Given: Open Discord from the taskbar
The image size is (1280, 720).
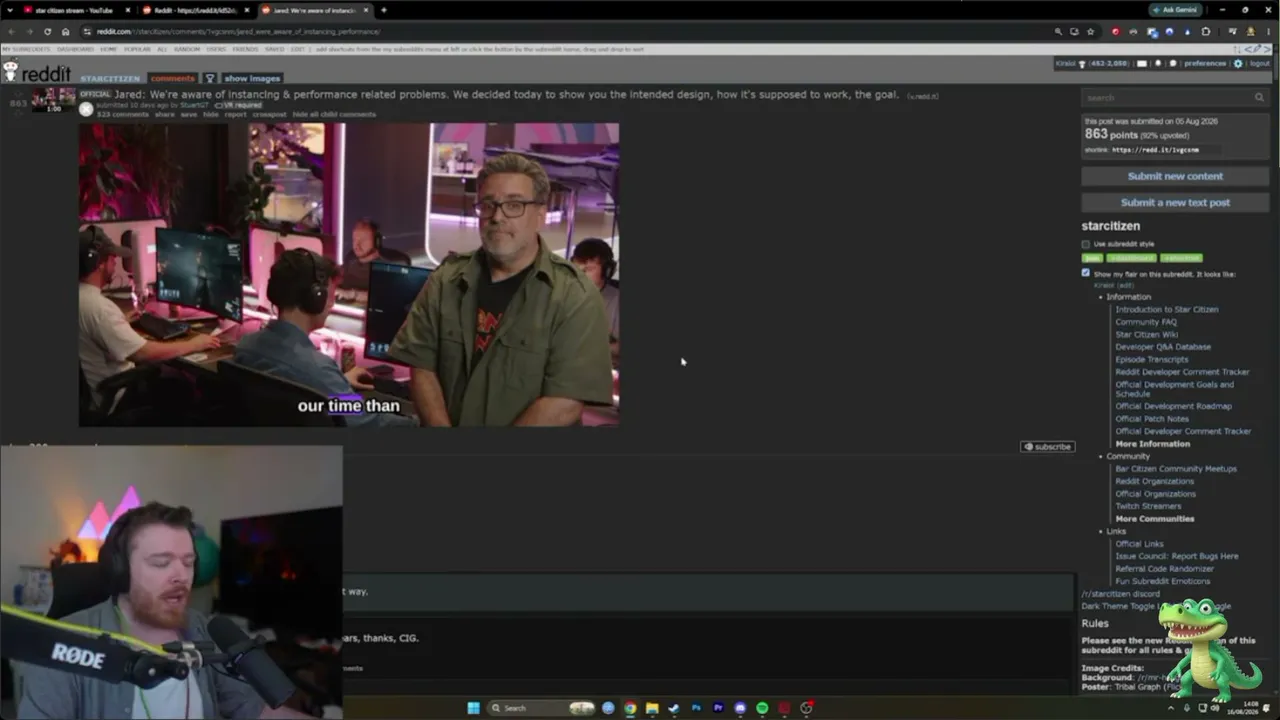Looking at the screenshot, I should 740,708.
